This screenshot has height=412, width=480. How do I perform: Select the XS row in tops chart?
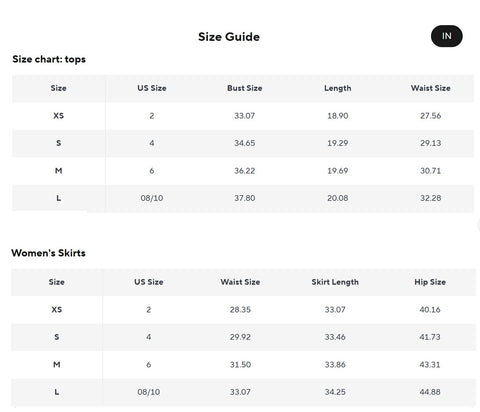(x=243, y=116)
